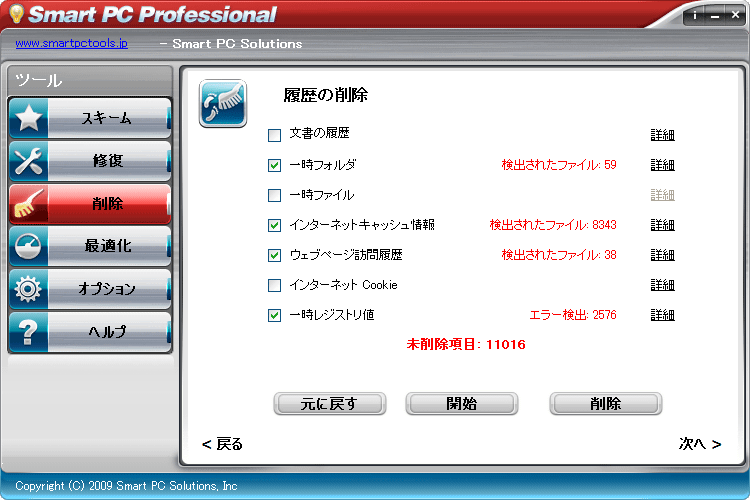The height and width of the screenshot is (500, 750).
Task: Click the star icon beside スキーム
Action: click(x=29, y=118)
